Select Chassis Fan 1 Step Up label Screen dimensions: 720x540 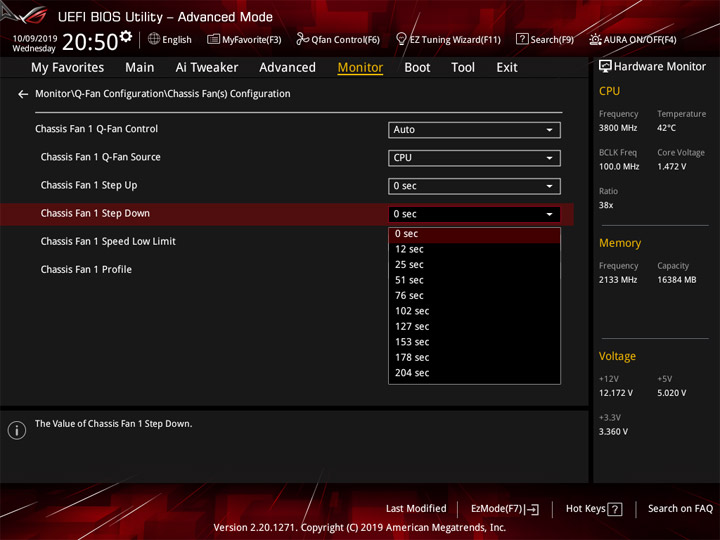89,186
